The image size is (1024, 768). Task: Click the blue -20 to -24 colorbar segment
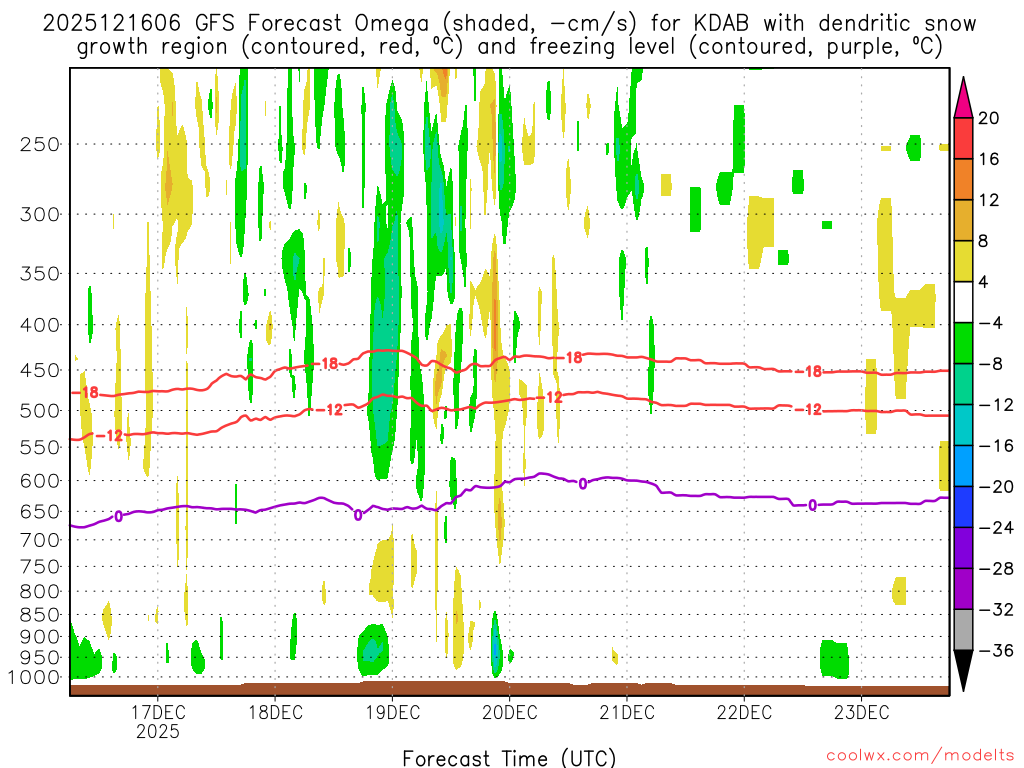pyautogui.click(x=963, y=507)
